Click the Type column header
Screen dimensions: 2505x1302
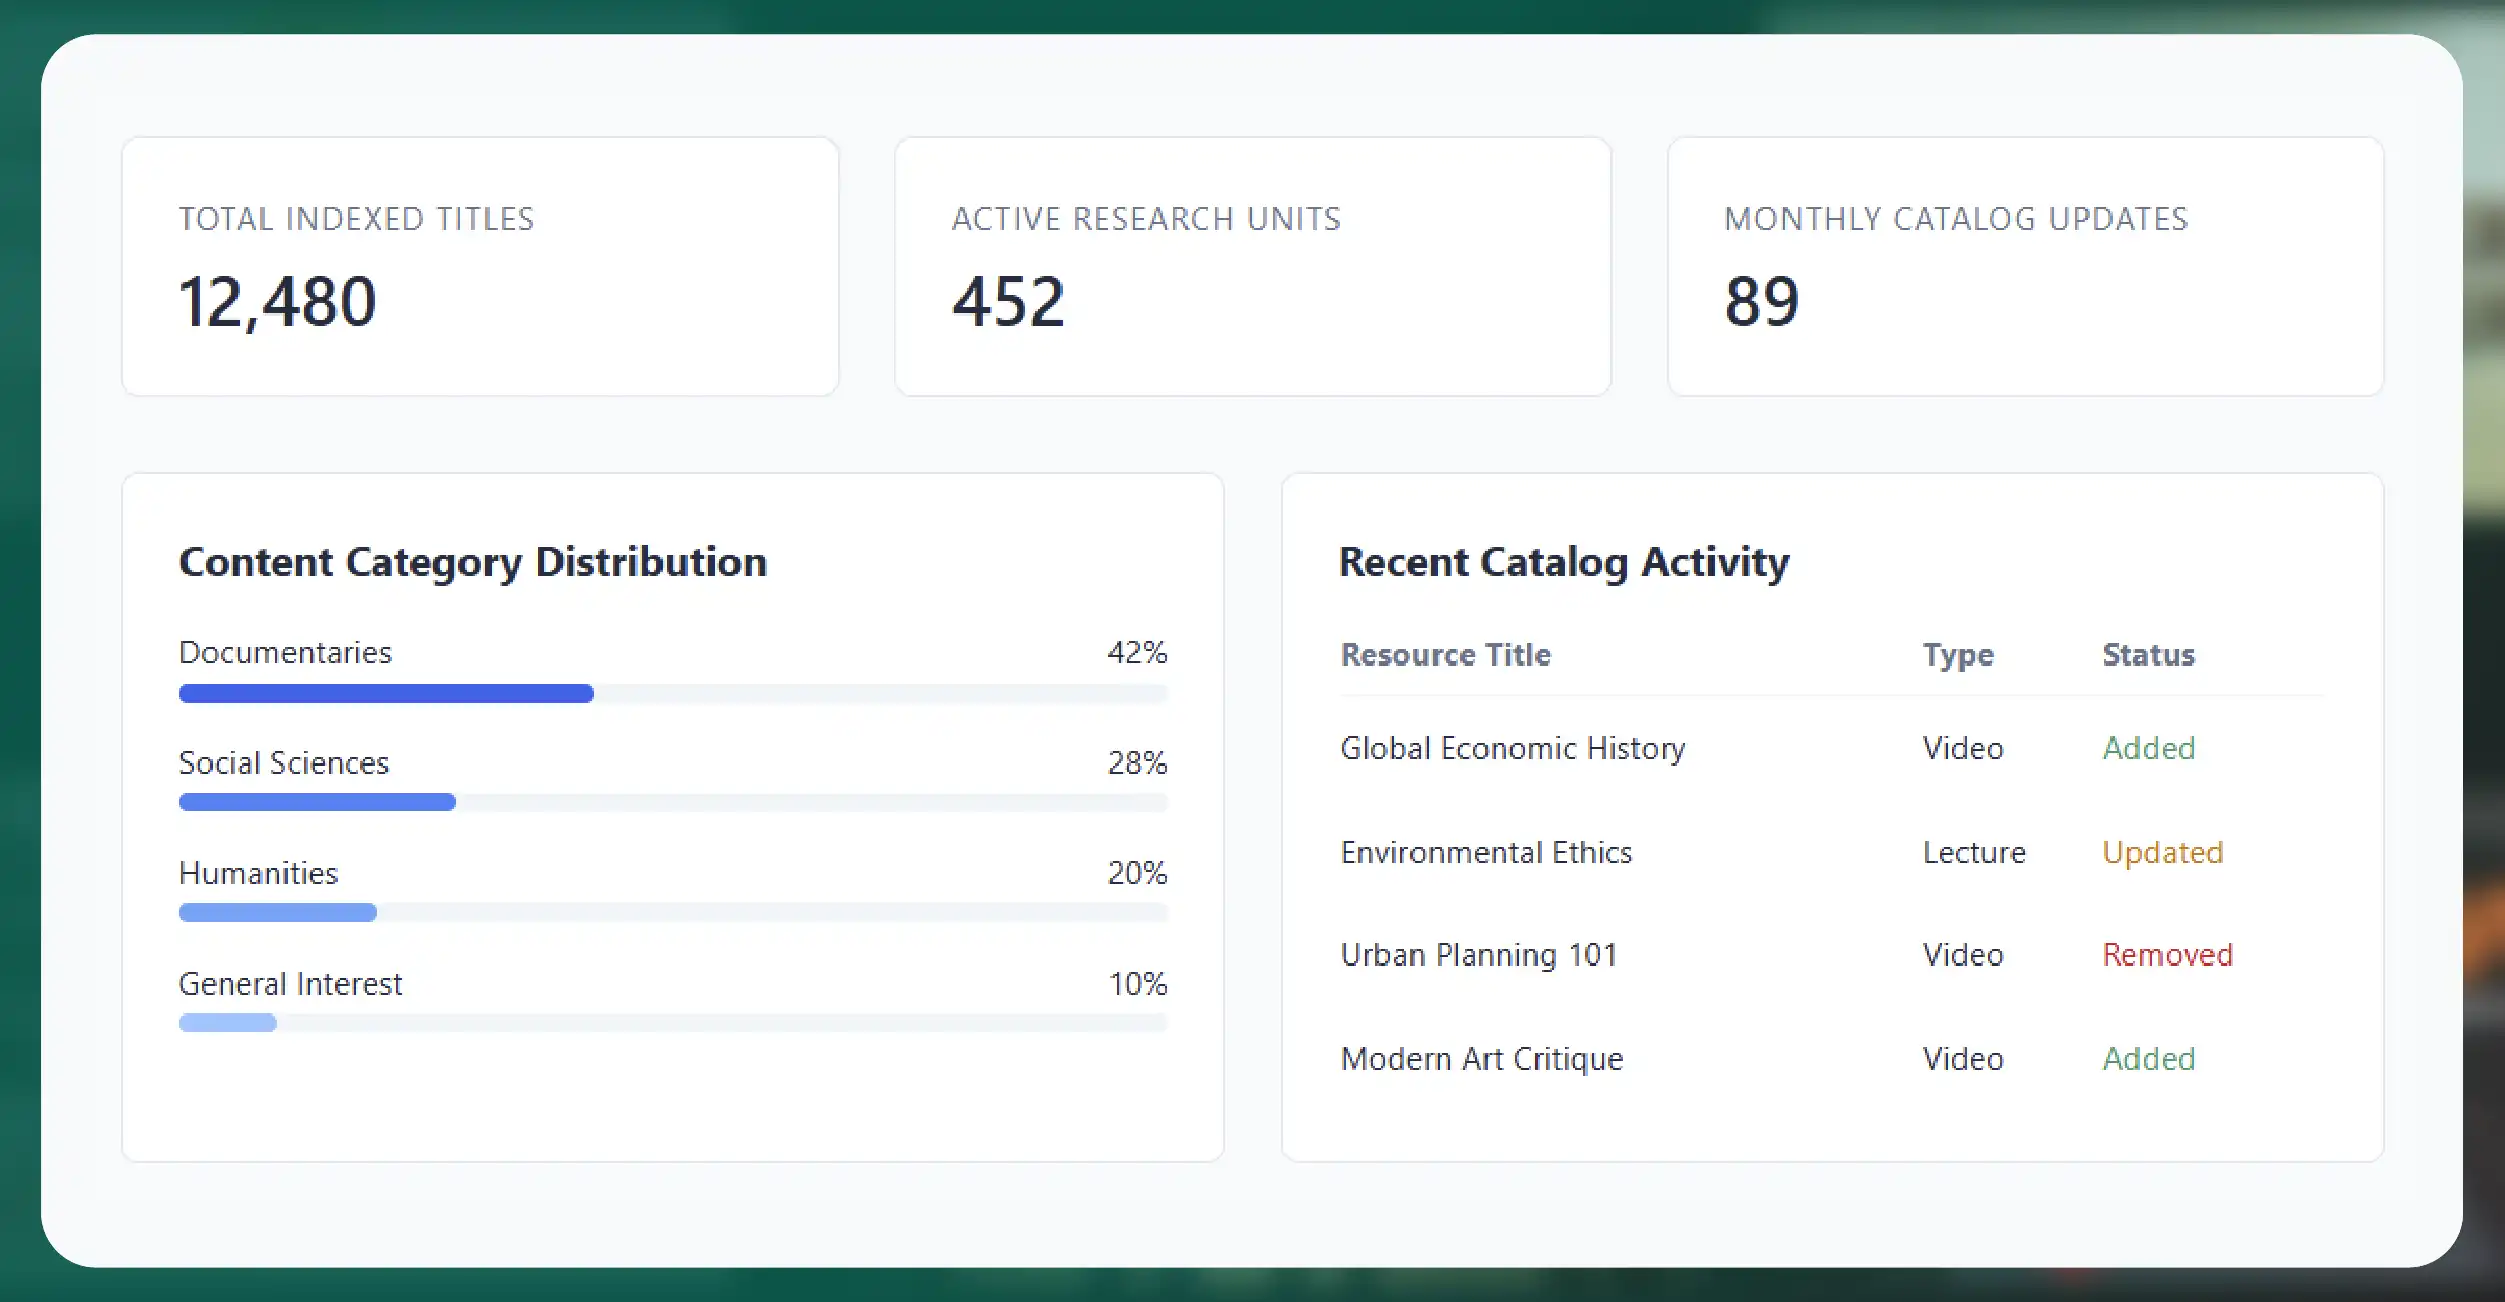[1958, 655]
